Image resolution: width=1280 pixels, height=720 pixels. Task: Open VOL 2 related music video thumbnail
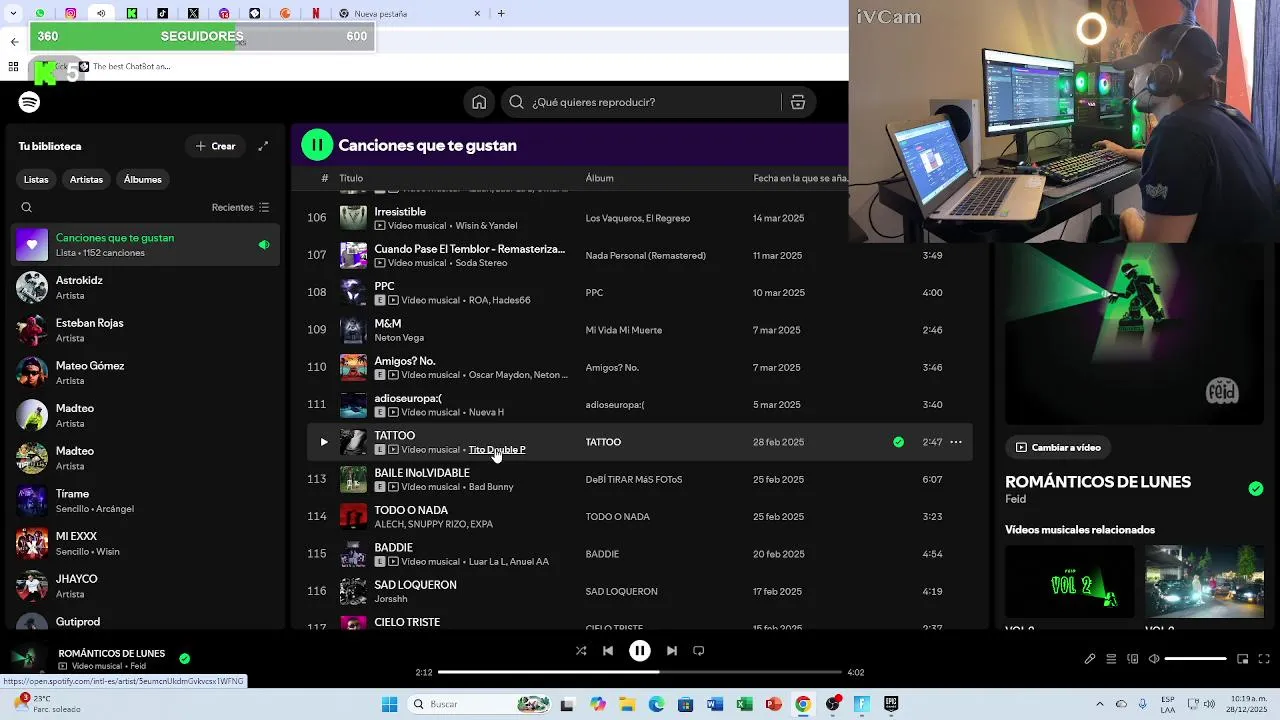pos(1070,582)
